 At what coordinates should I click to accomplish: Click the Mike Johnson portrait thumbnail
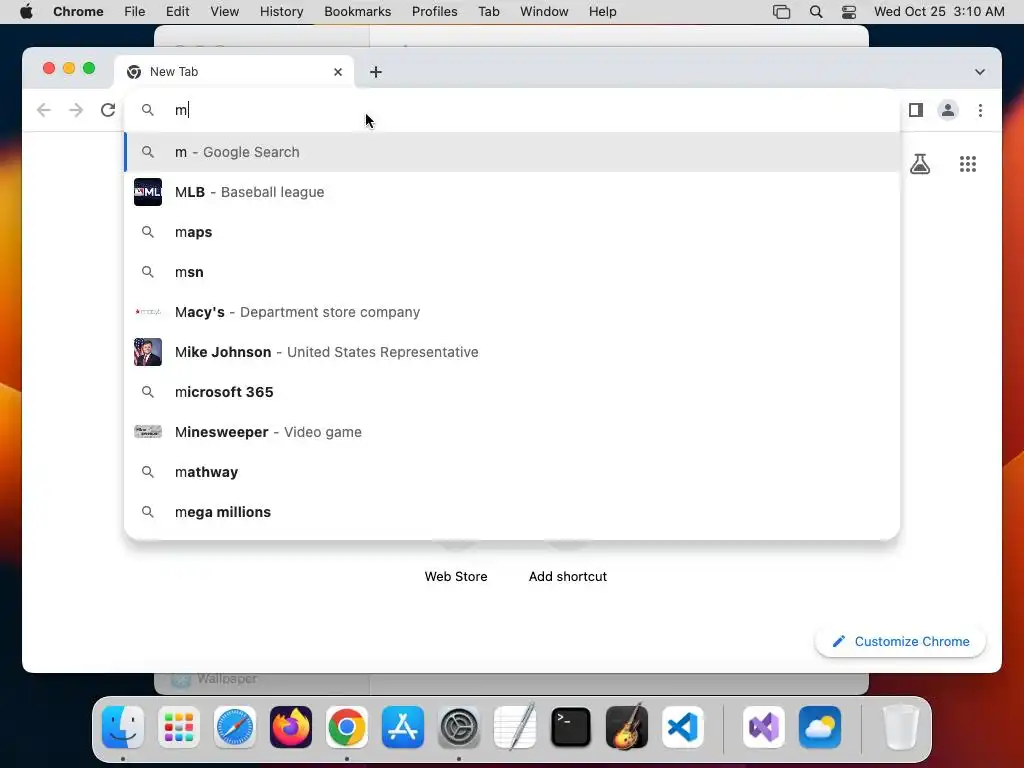pos(148,352)
